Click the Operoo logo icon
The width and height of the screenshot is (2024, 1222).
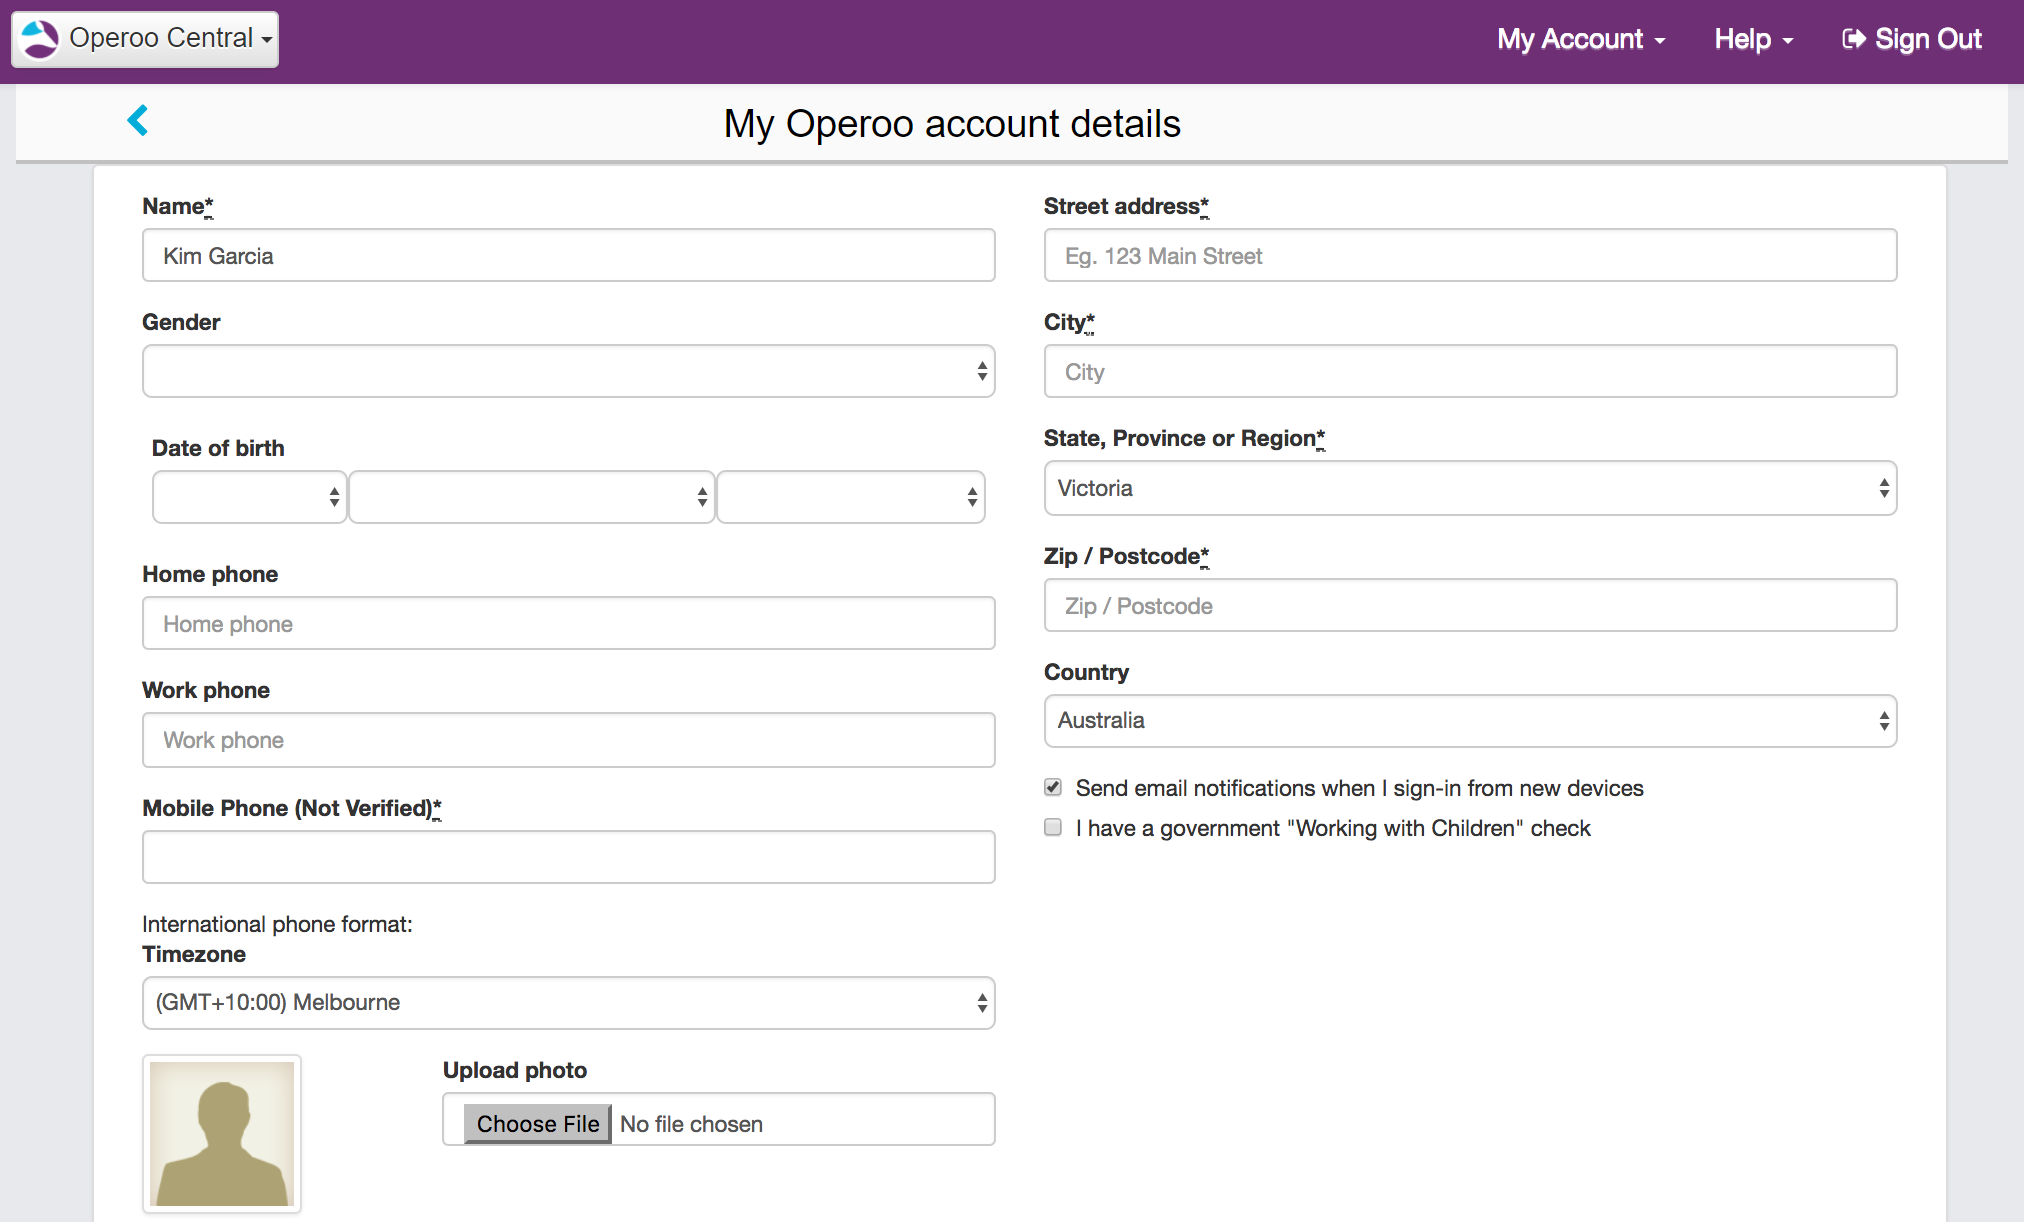pyautogui.click(x=40, y=39)
